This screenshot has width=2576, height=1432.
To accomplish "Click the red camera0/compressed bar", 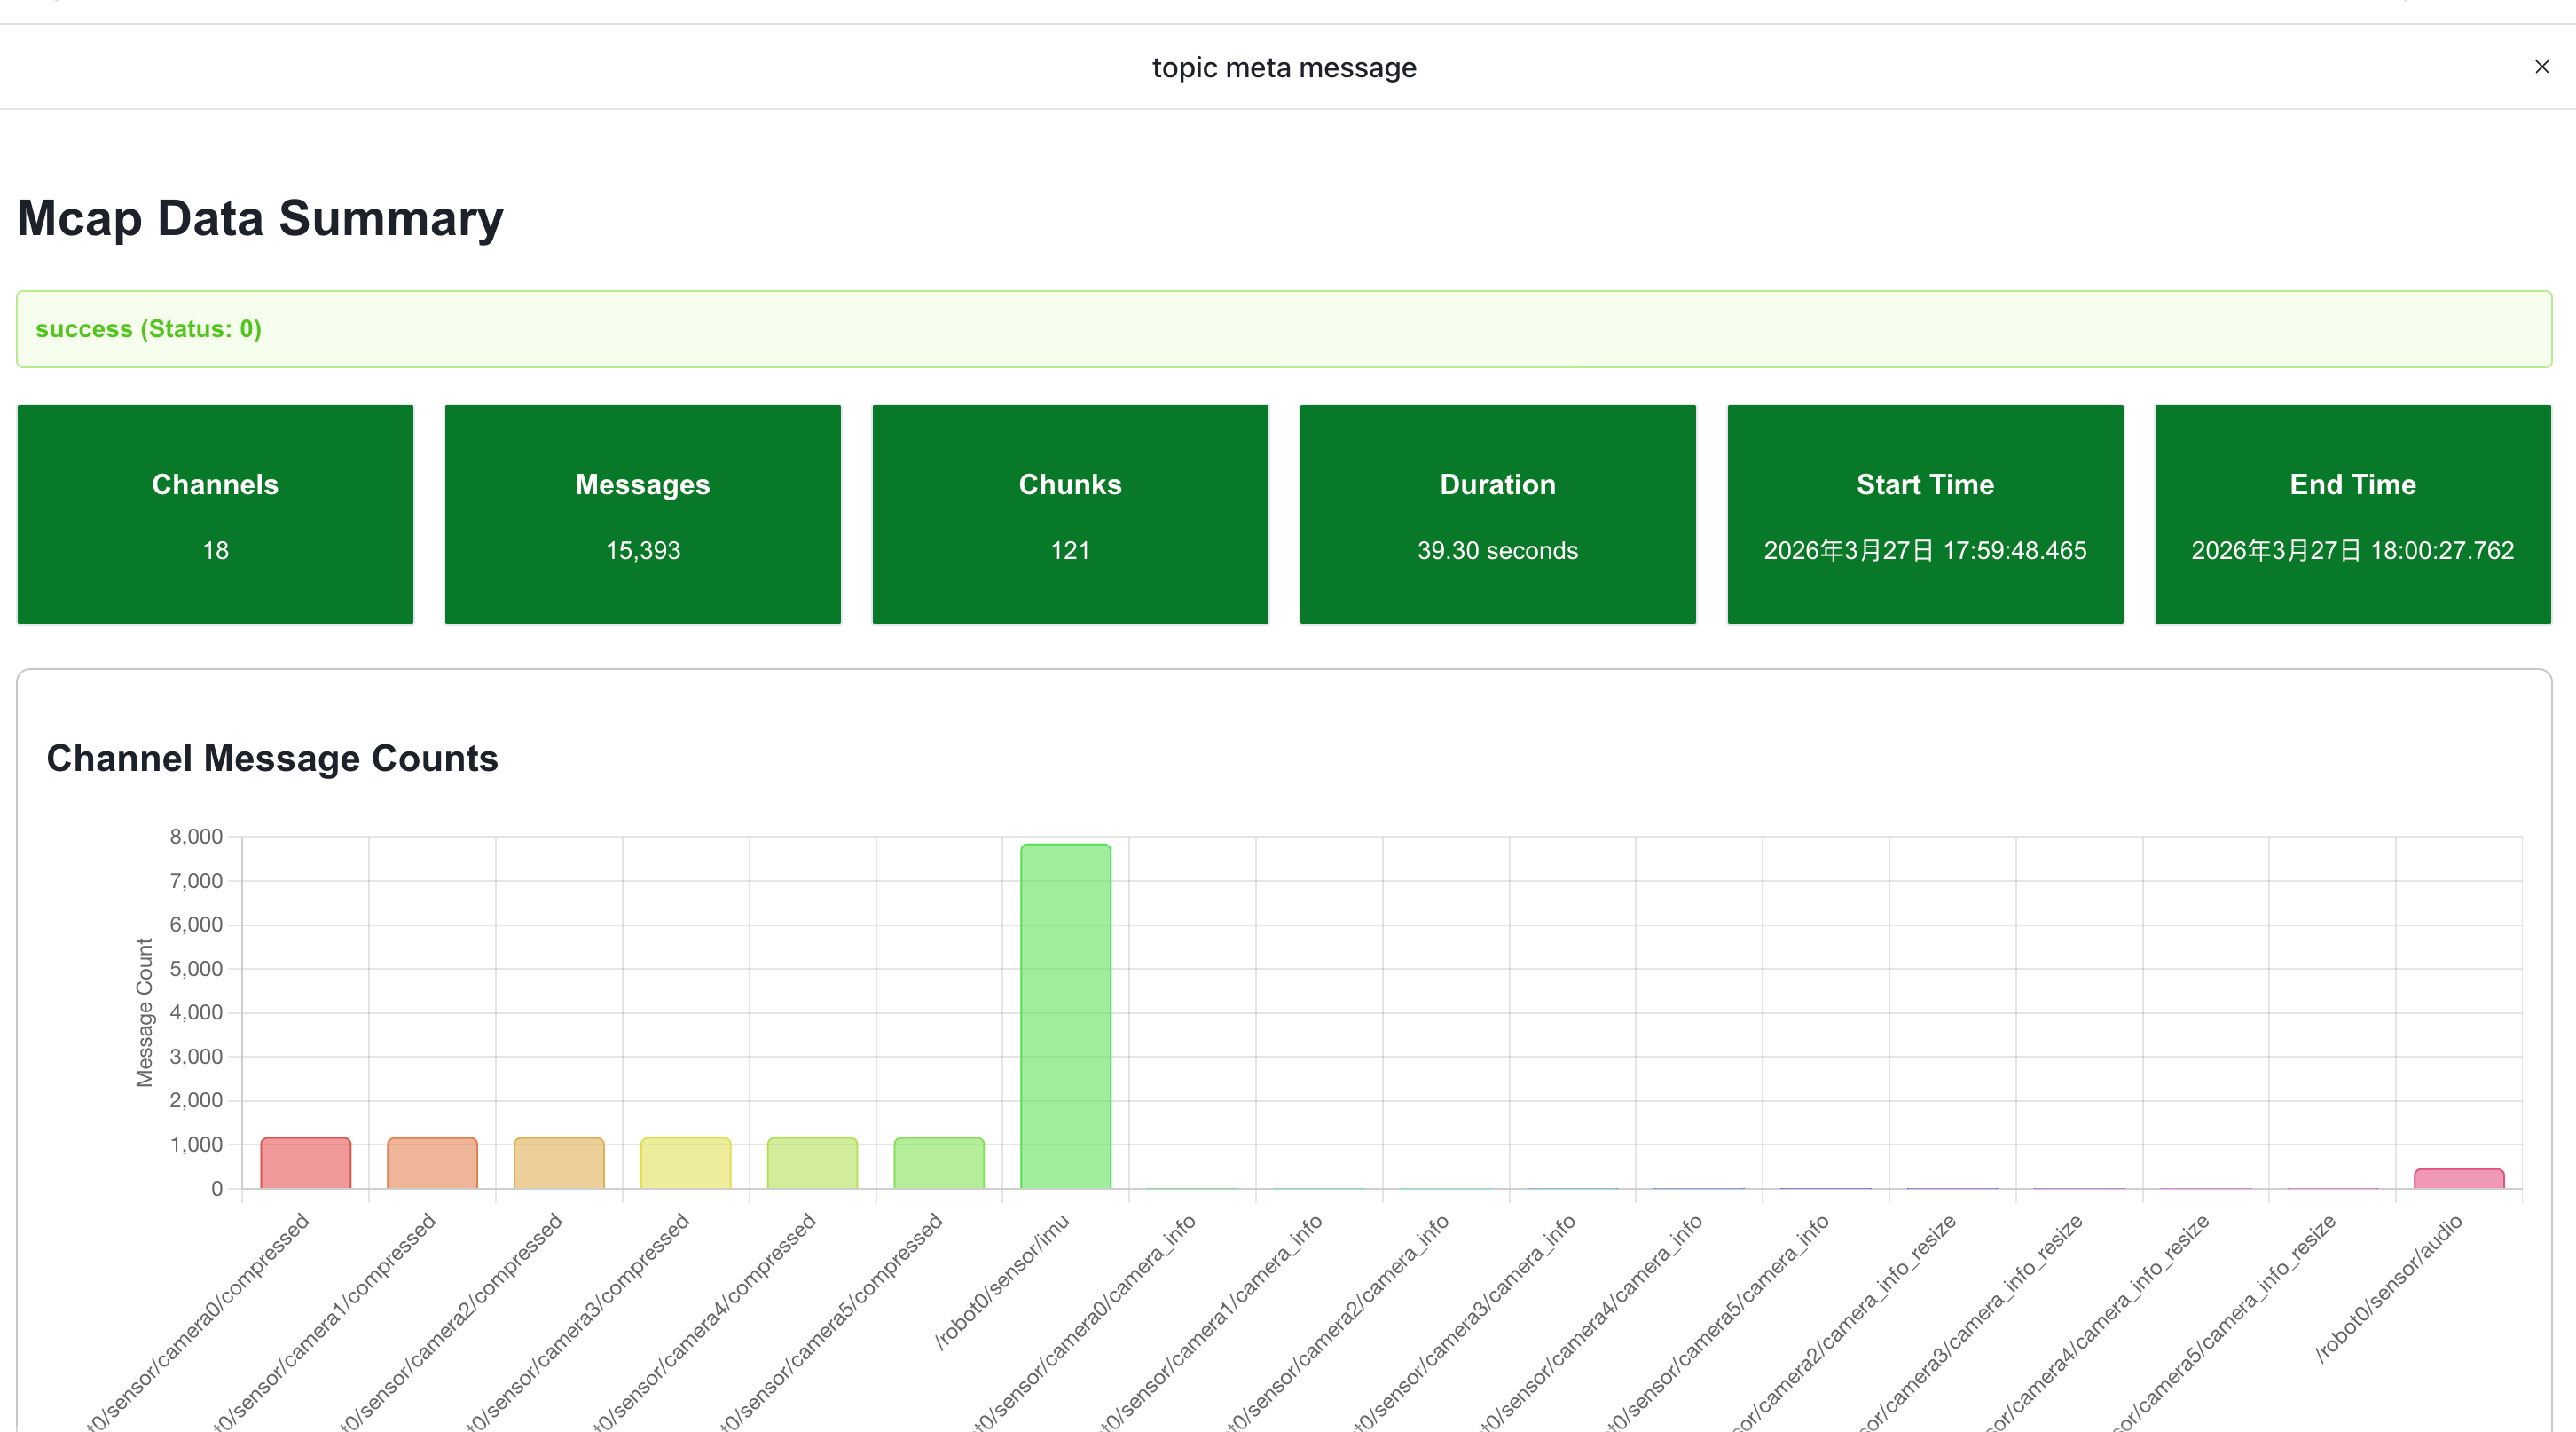I will point(305,1163).
